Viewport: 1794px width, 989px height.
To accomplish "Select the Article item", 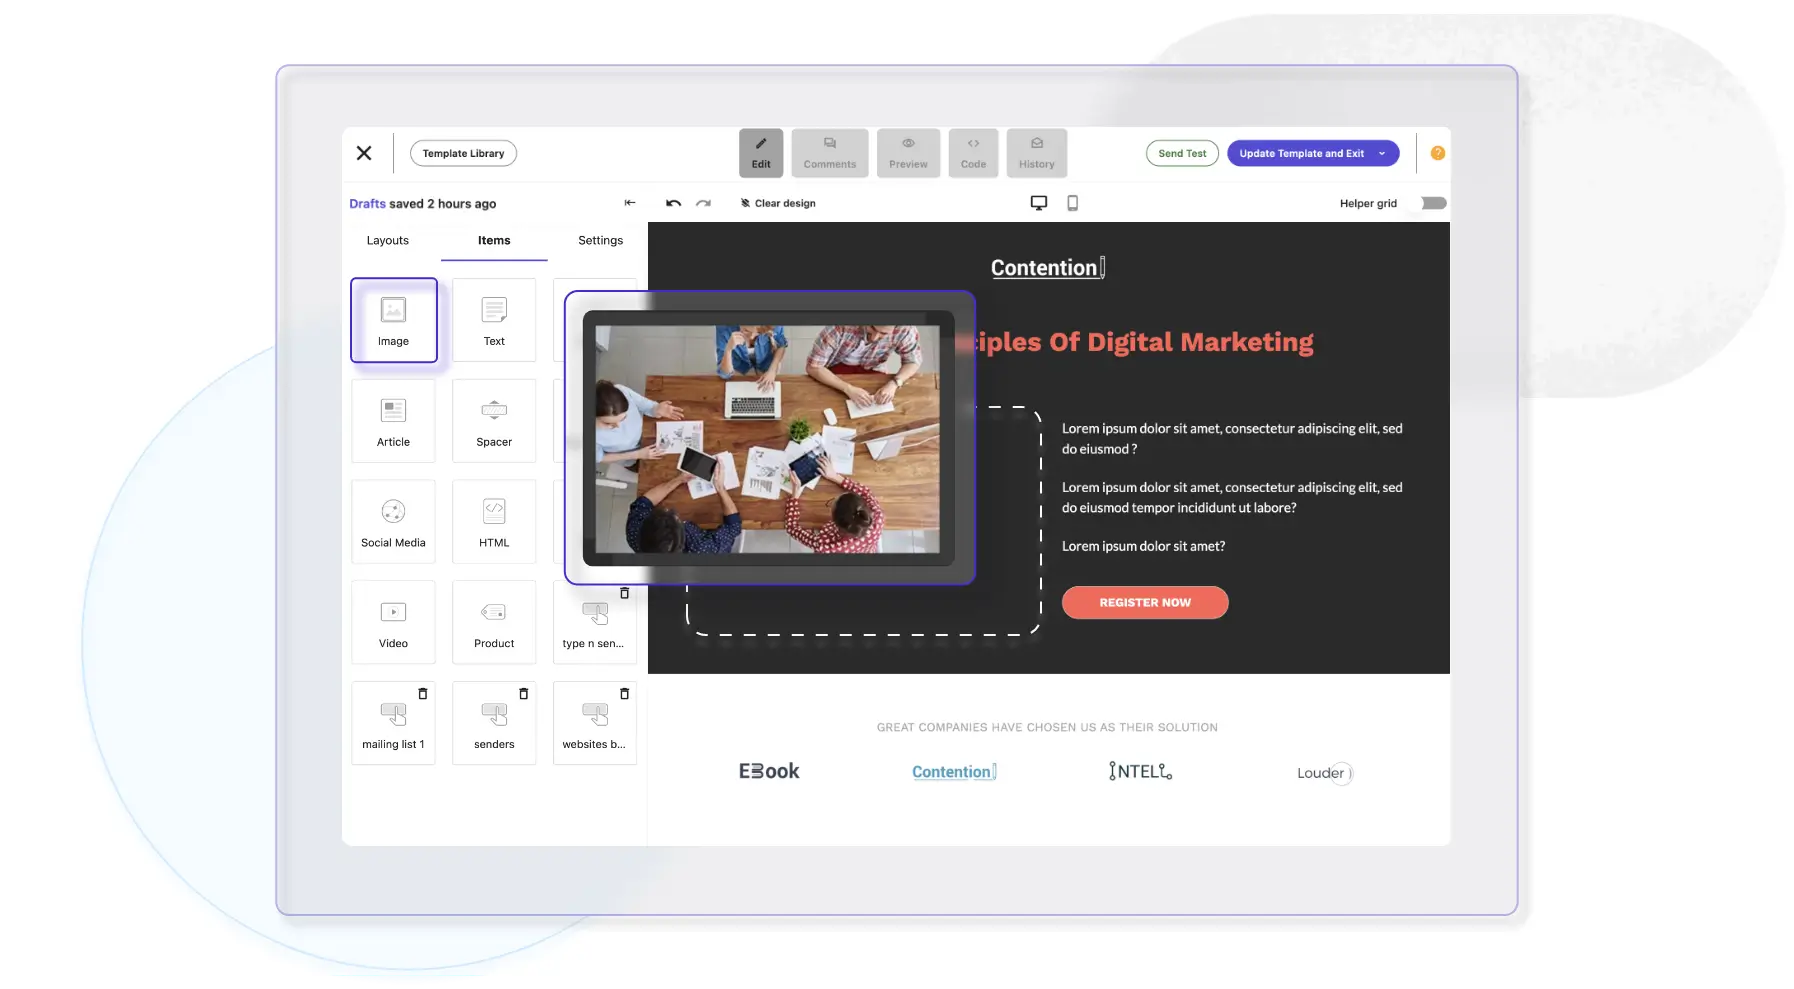I will pyautogui.click(x=393, y=421).
